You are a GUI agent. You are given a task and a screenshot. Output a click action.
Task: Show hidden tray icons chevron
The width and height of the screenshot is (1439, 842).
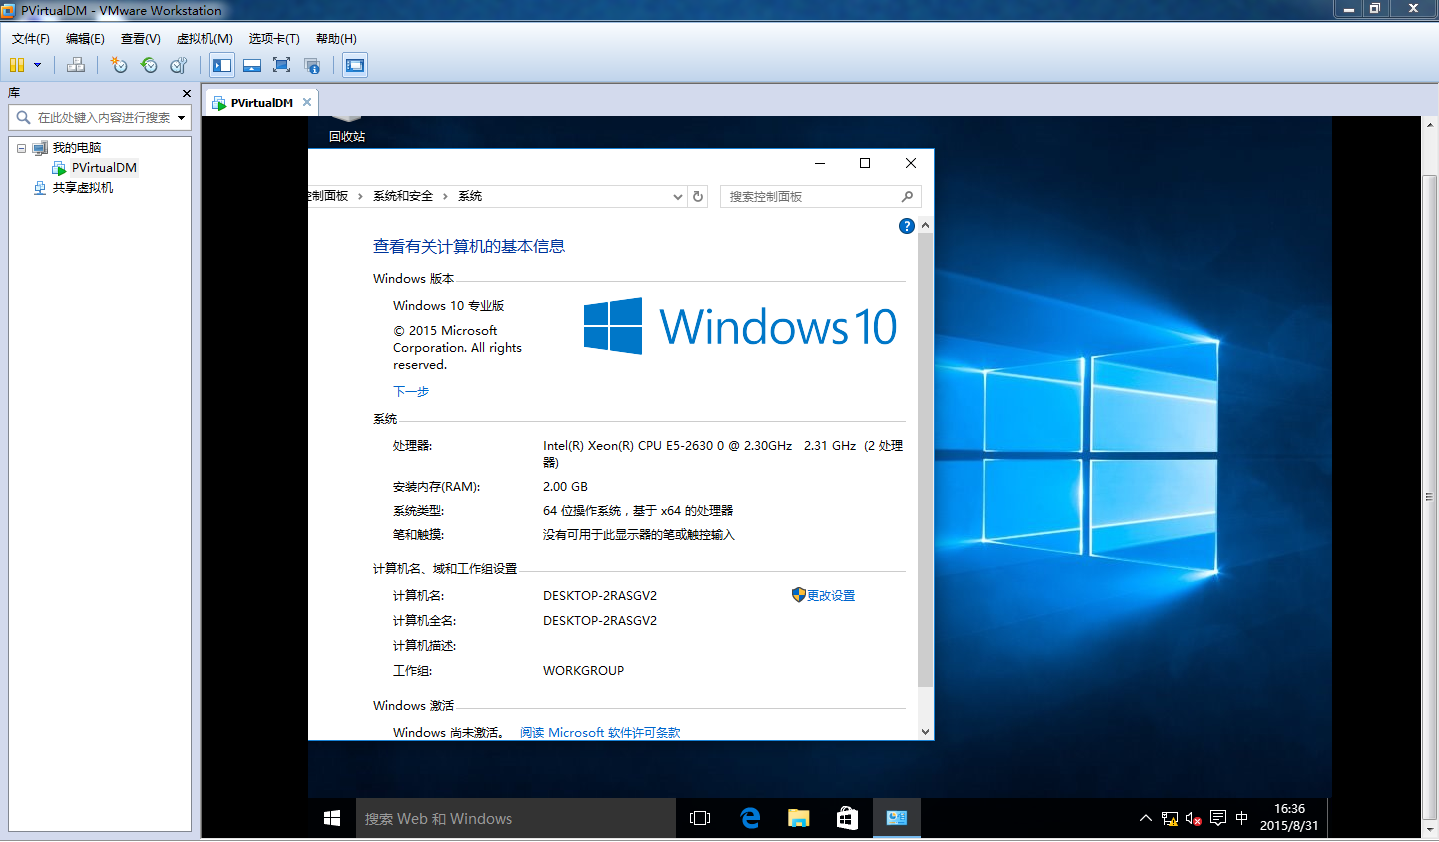click(x=1146, y=818)
